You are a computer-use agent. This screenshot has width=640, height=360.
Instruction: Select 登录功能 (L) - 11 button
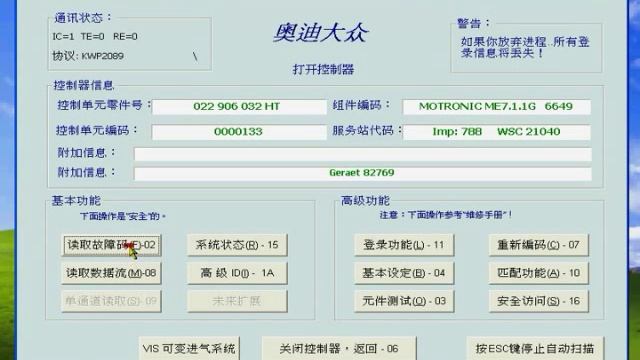404,245
